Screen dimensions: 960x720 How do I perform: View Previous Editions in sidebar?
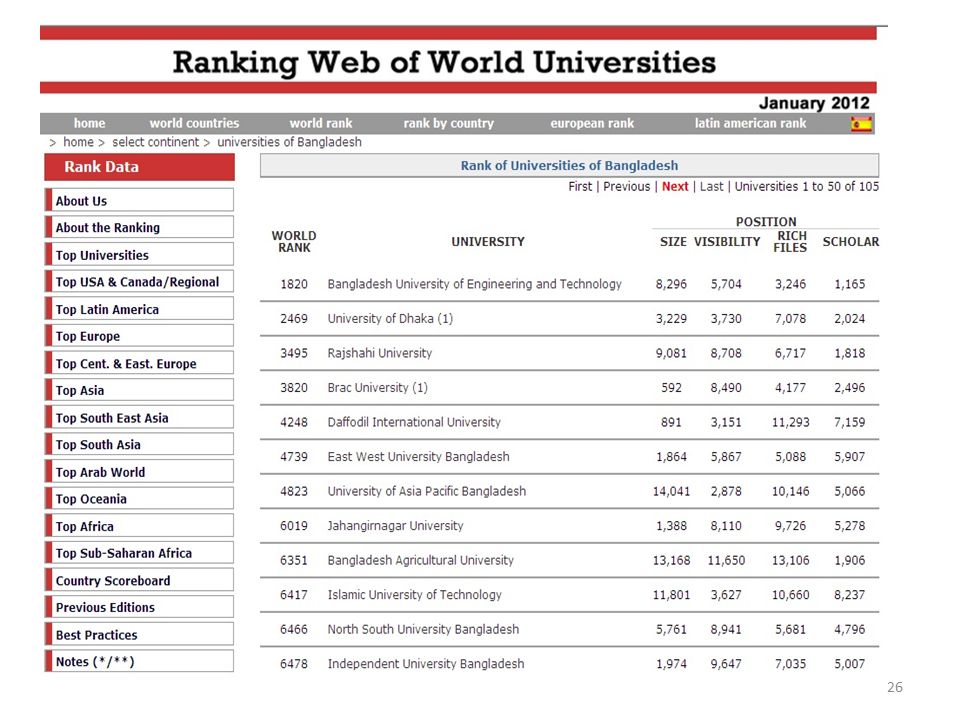click(x=140, y=607)
